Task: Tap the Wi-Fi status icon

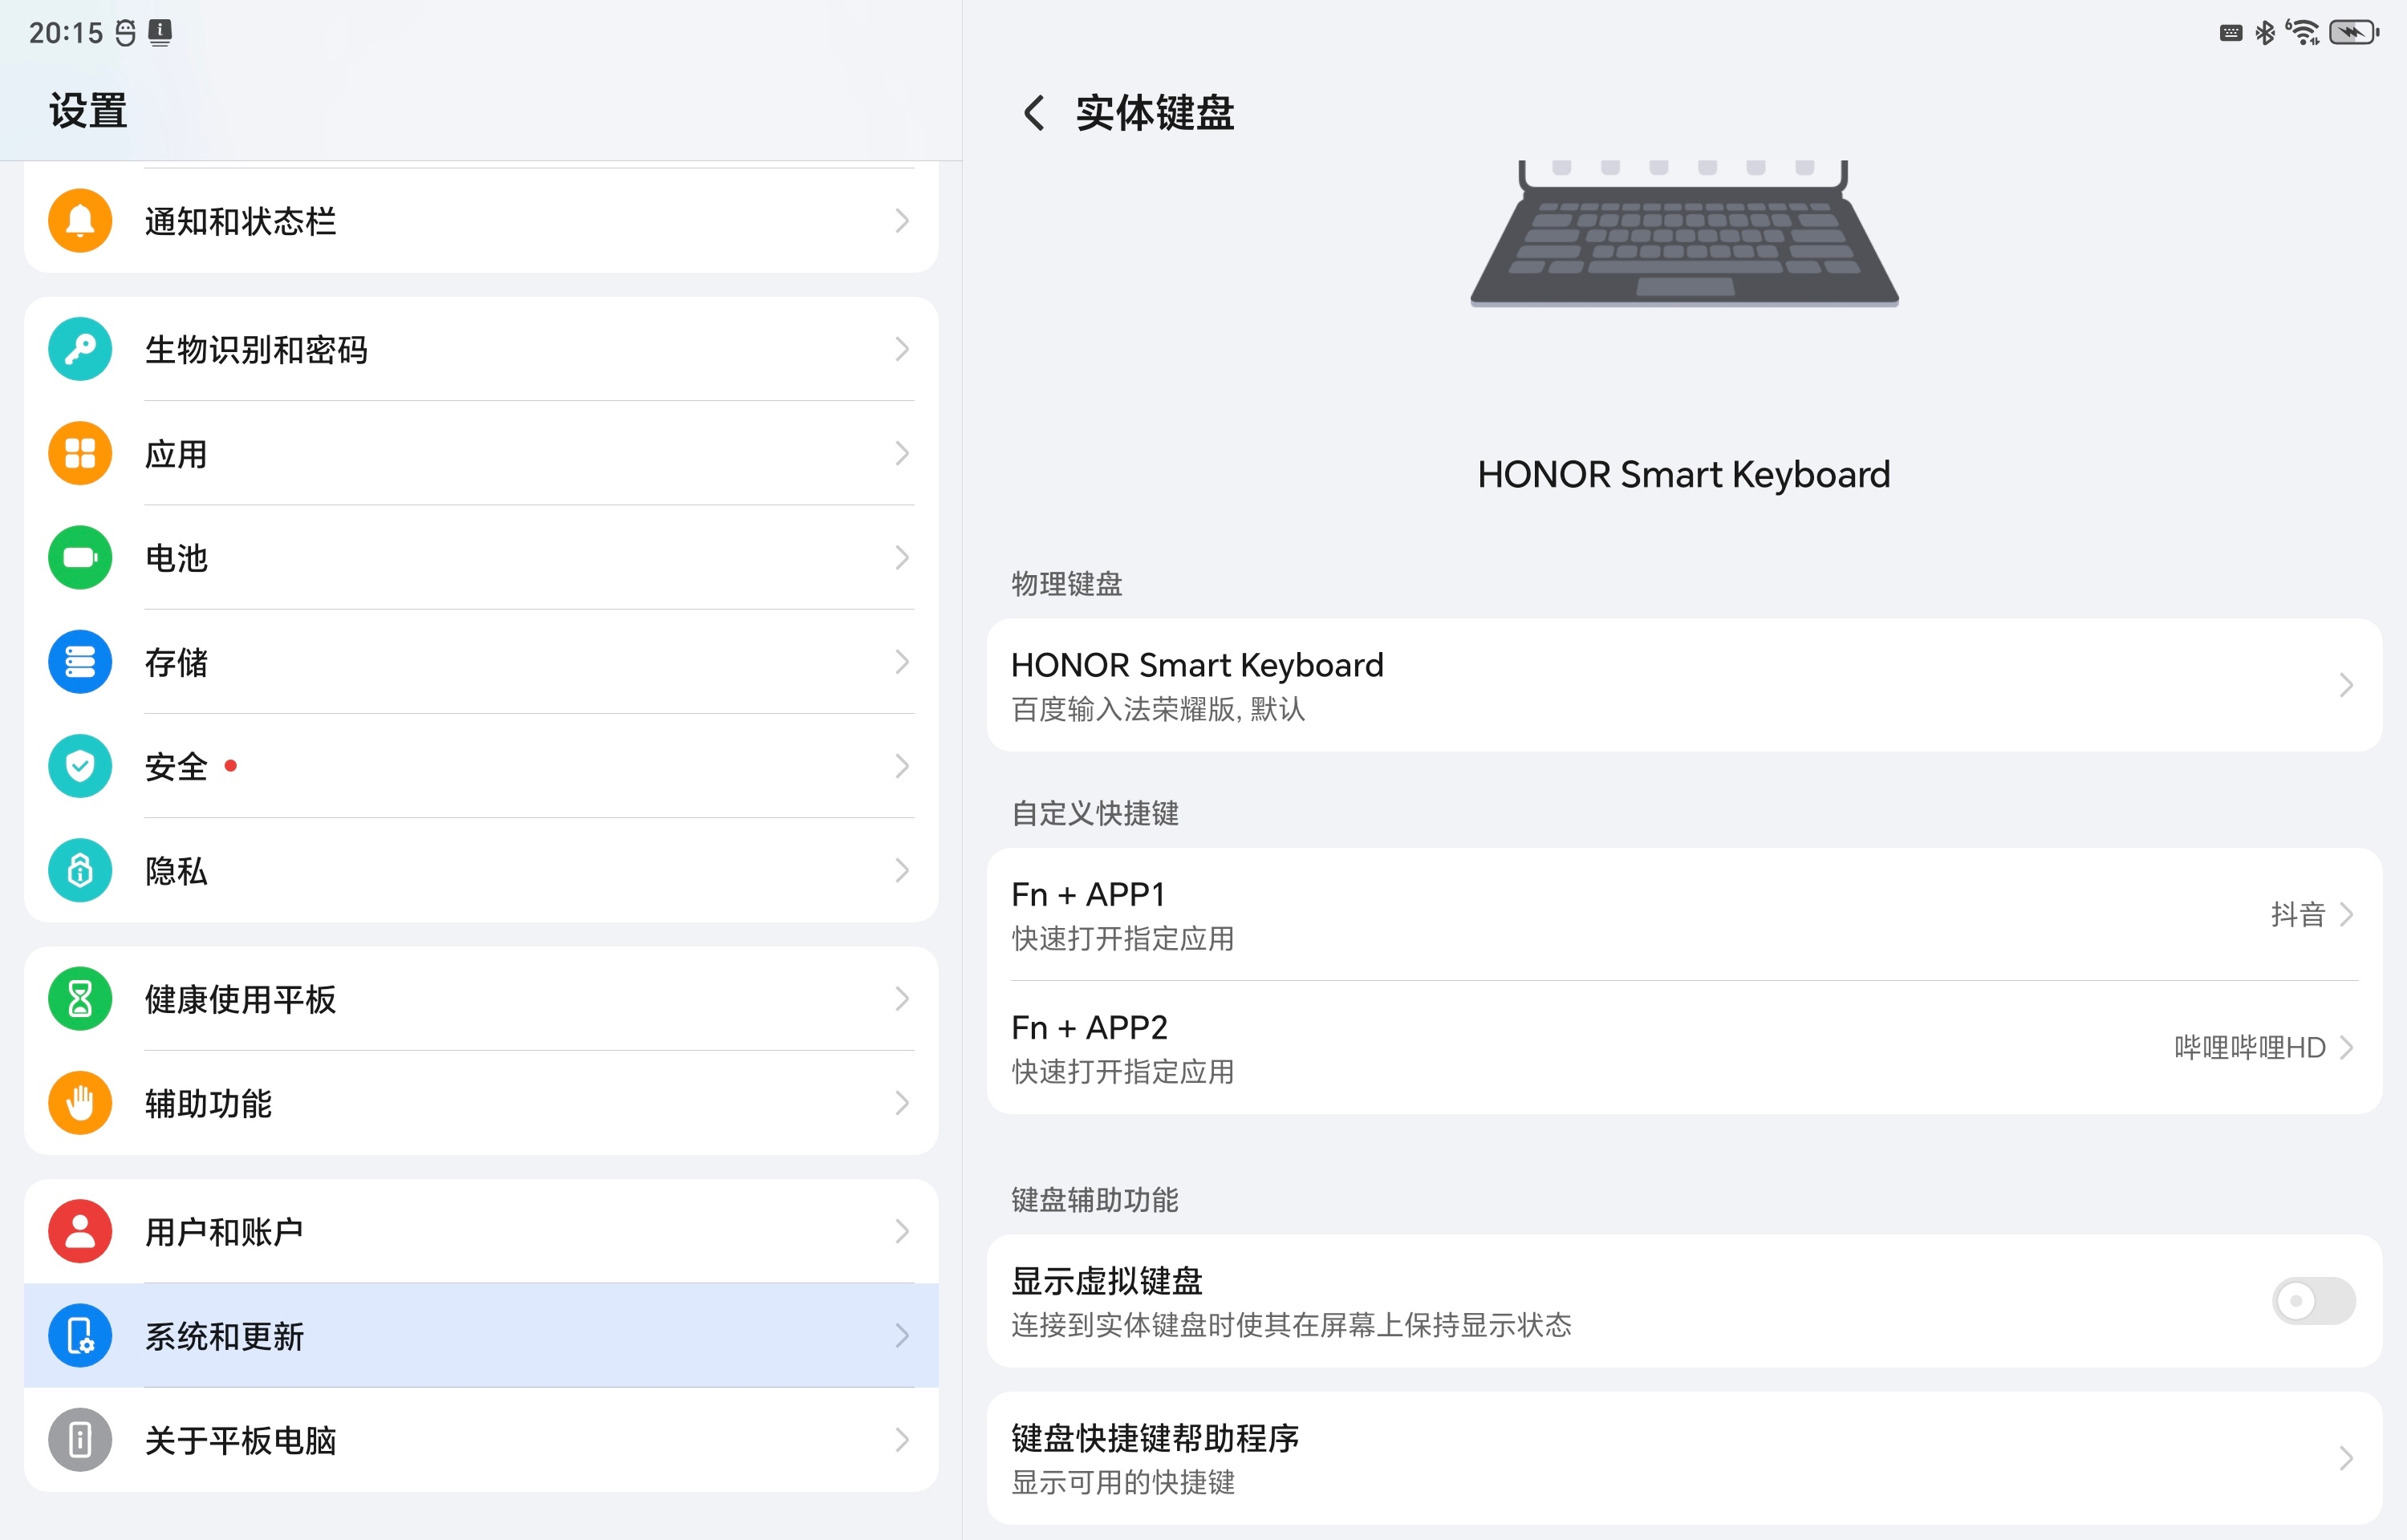Action: tap(2303, 33)
